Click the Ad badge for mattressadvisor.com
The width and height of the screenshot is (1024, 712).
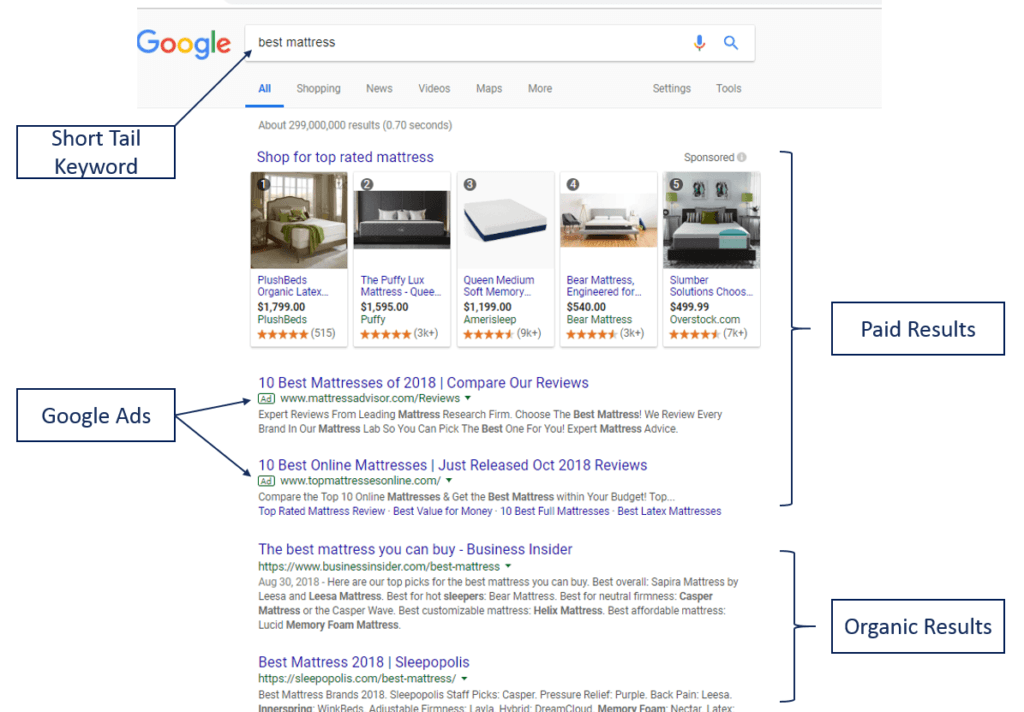266,398
